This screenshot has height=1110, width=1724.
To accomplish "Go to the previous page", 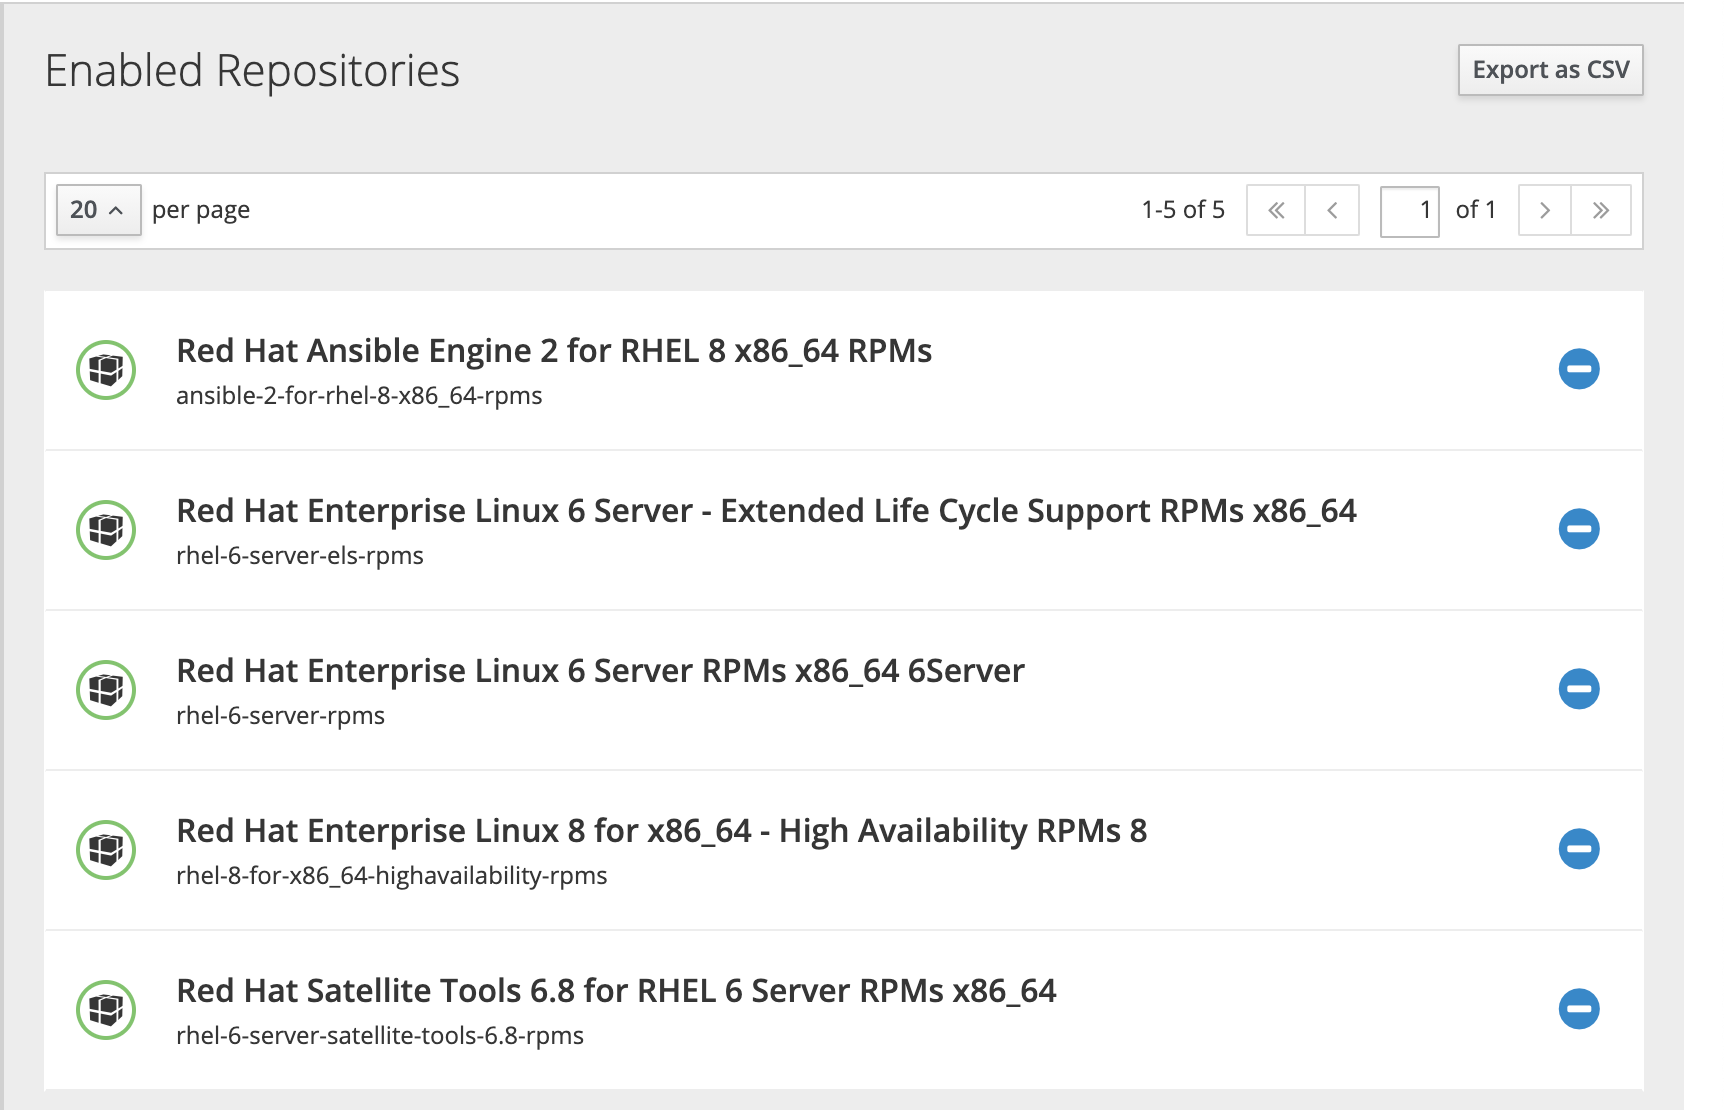I will click(x=1332, y=210).
